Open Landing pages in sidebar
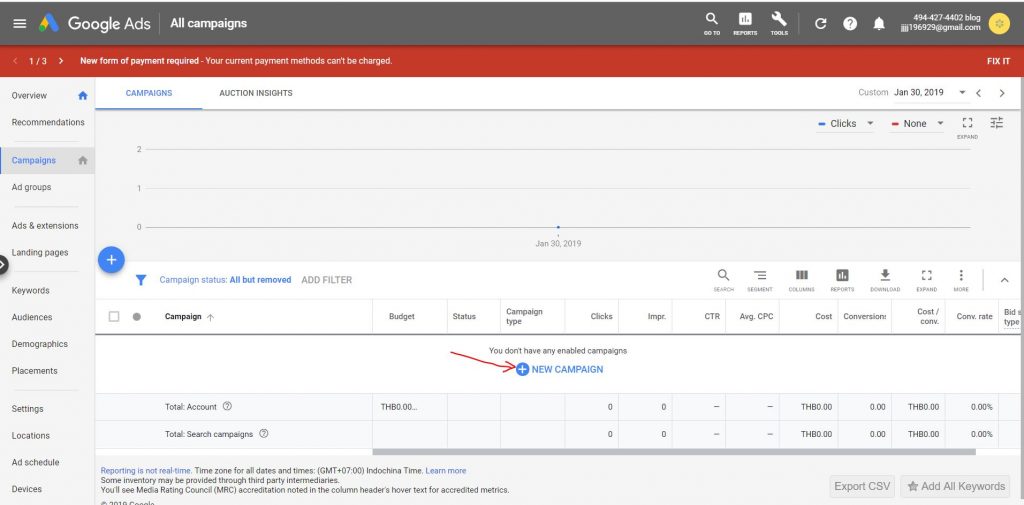1024x505 pixels. (40, 252)
